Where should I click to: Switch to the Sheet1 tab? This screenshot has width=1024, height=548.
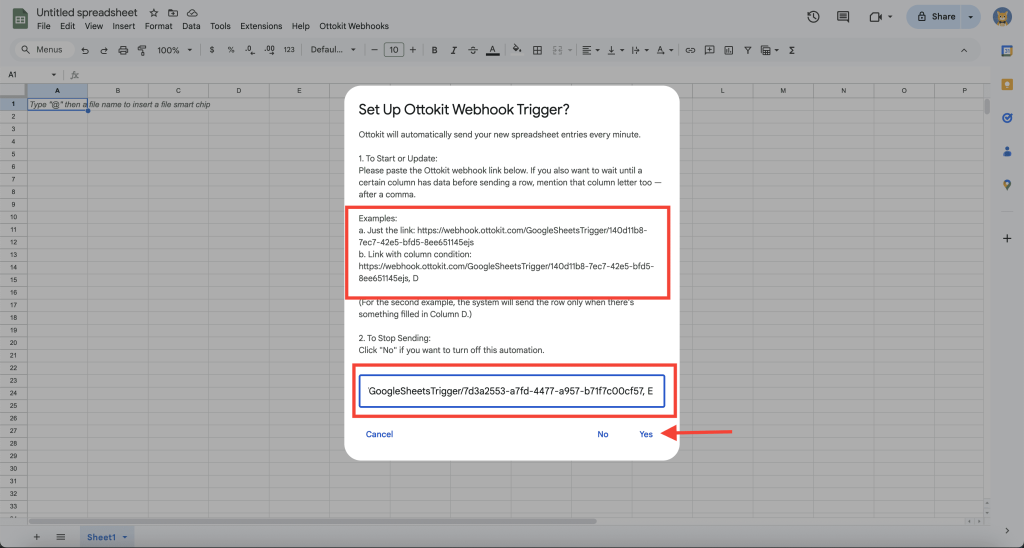102,537
